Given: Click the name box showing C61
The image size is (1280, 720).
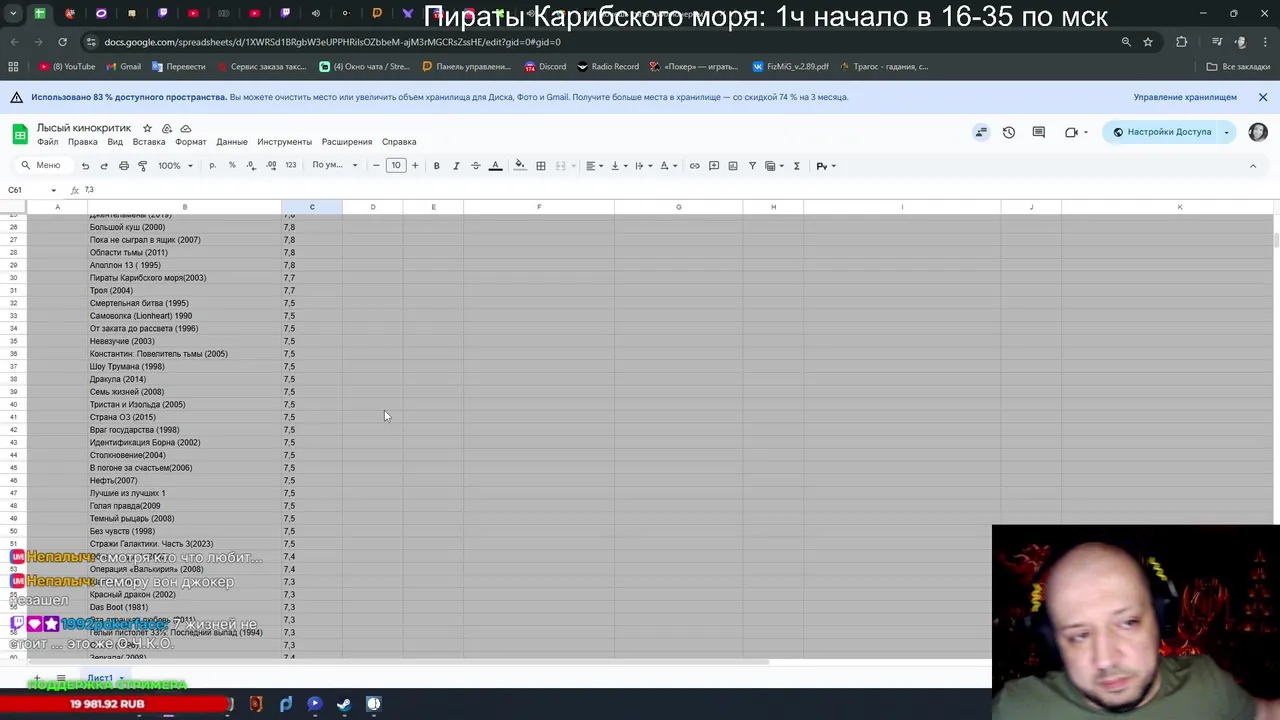Looking at the screenshot, I should pyautogui.click(x=32, y=190).
